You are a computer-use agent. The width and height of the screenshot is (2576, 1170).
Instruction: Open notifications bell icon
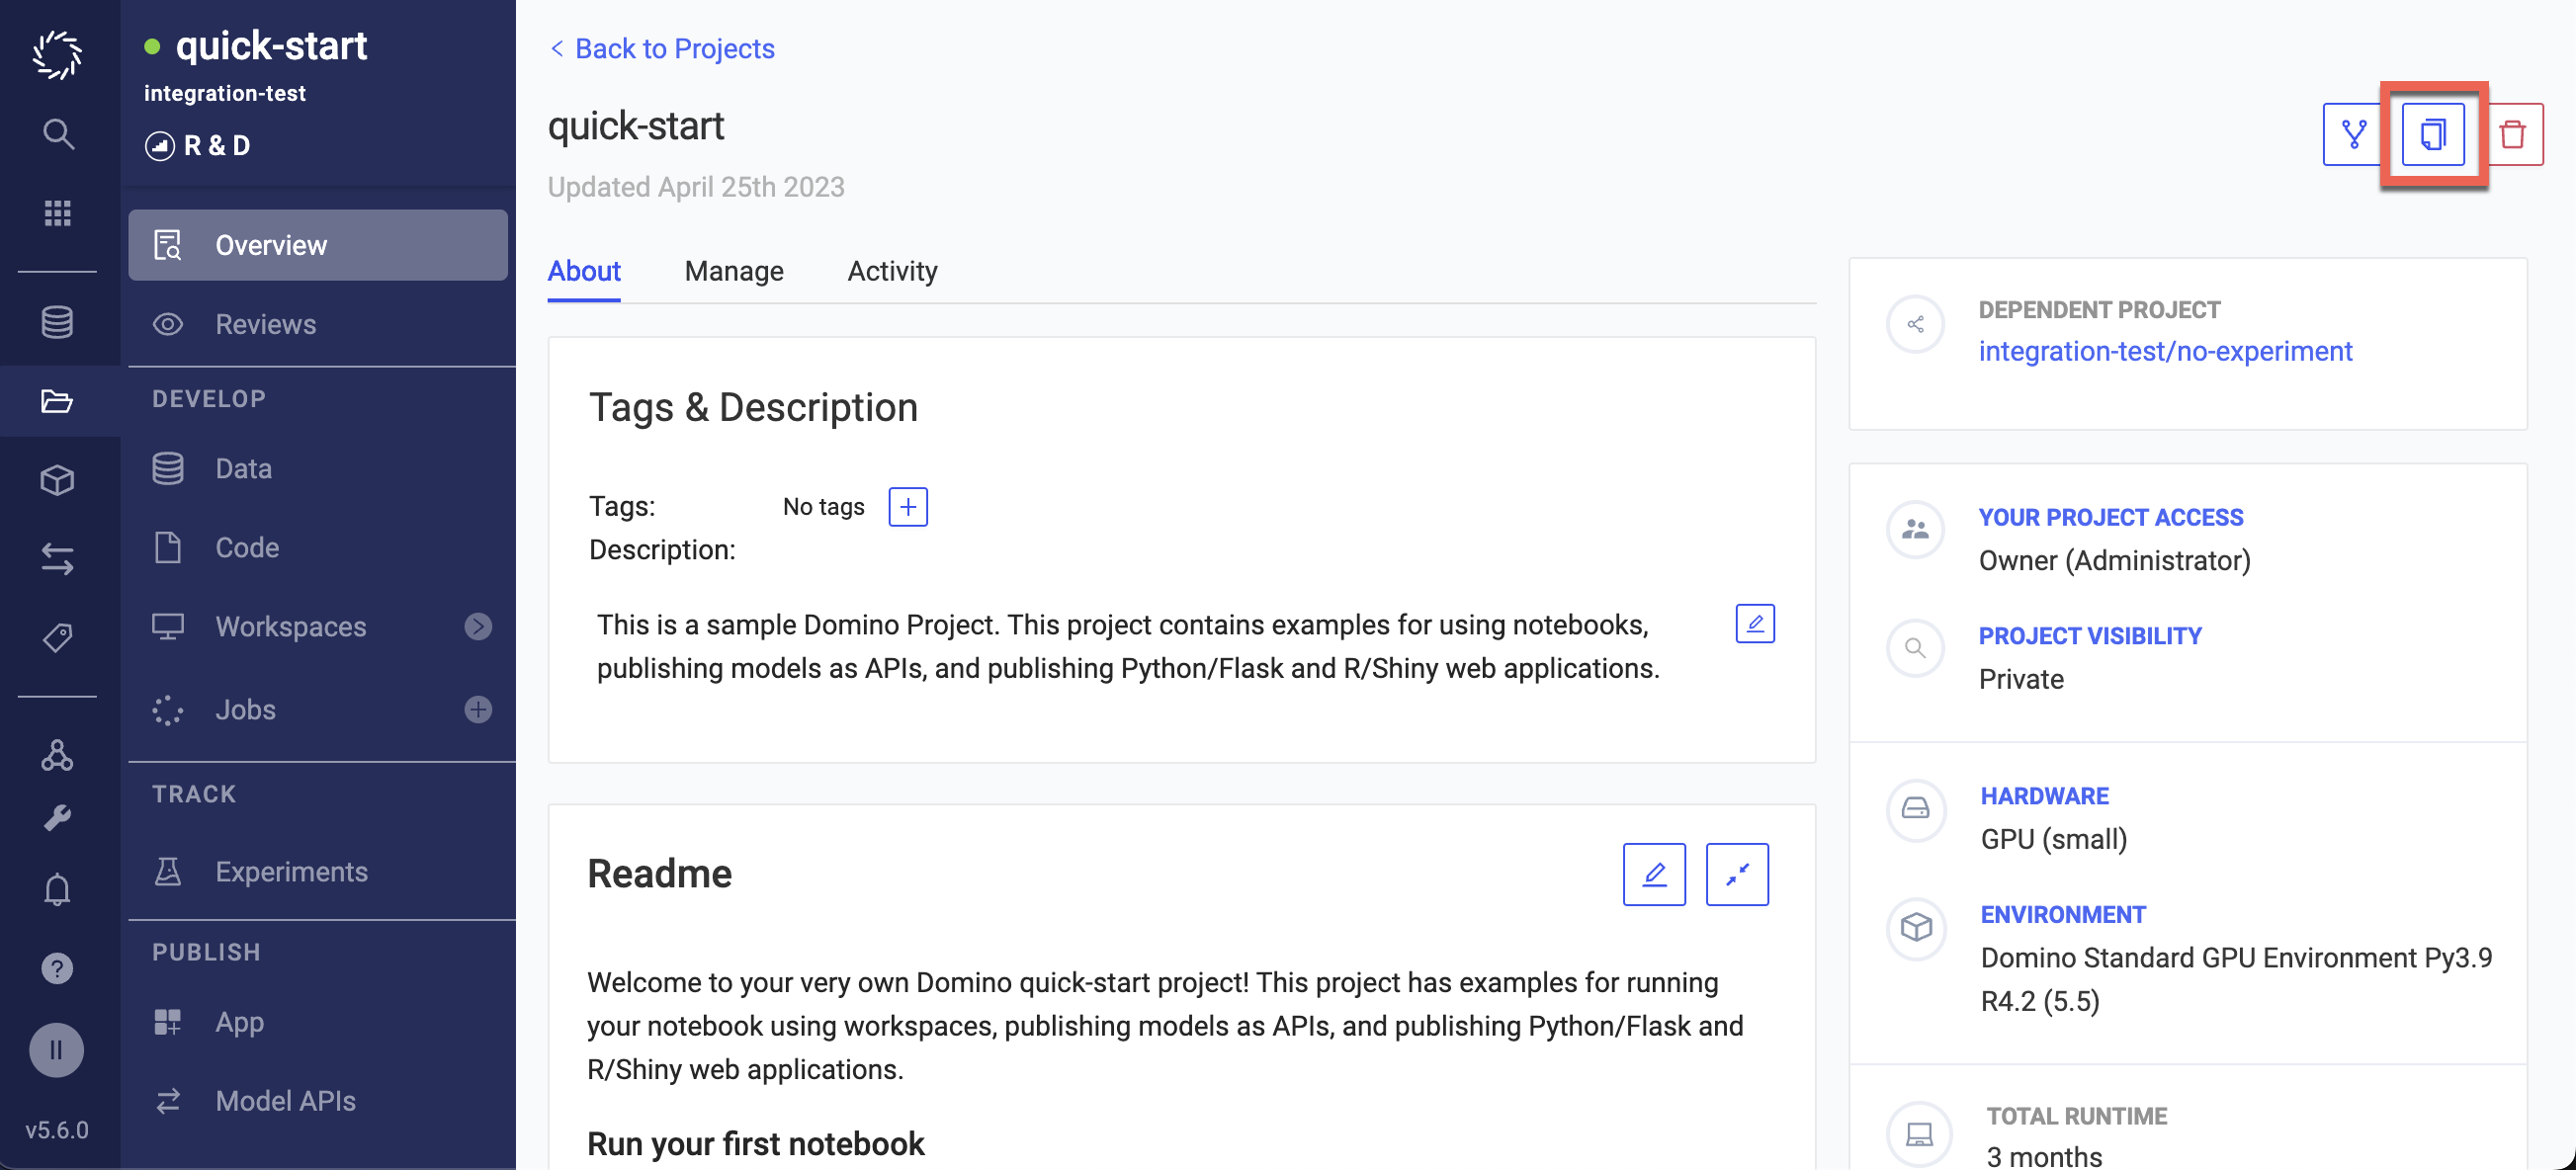coord(57,889)
